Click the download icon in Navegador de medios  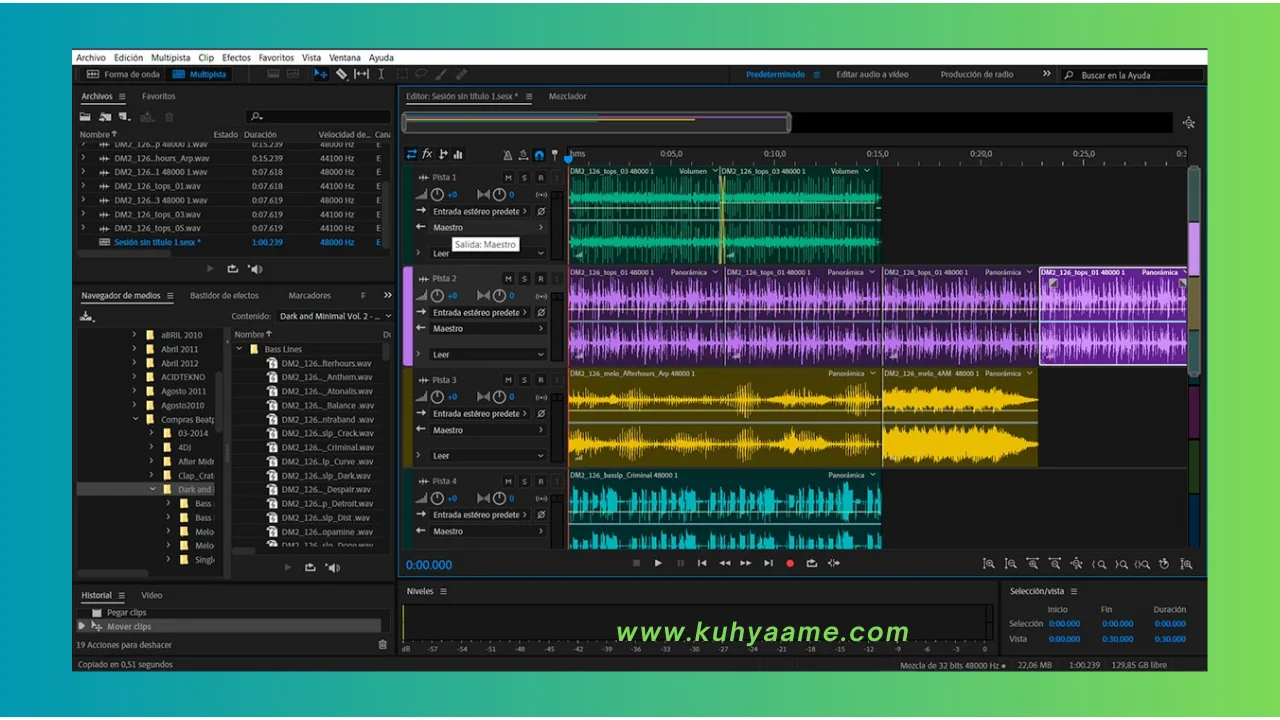click(86, 316)
